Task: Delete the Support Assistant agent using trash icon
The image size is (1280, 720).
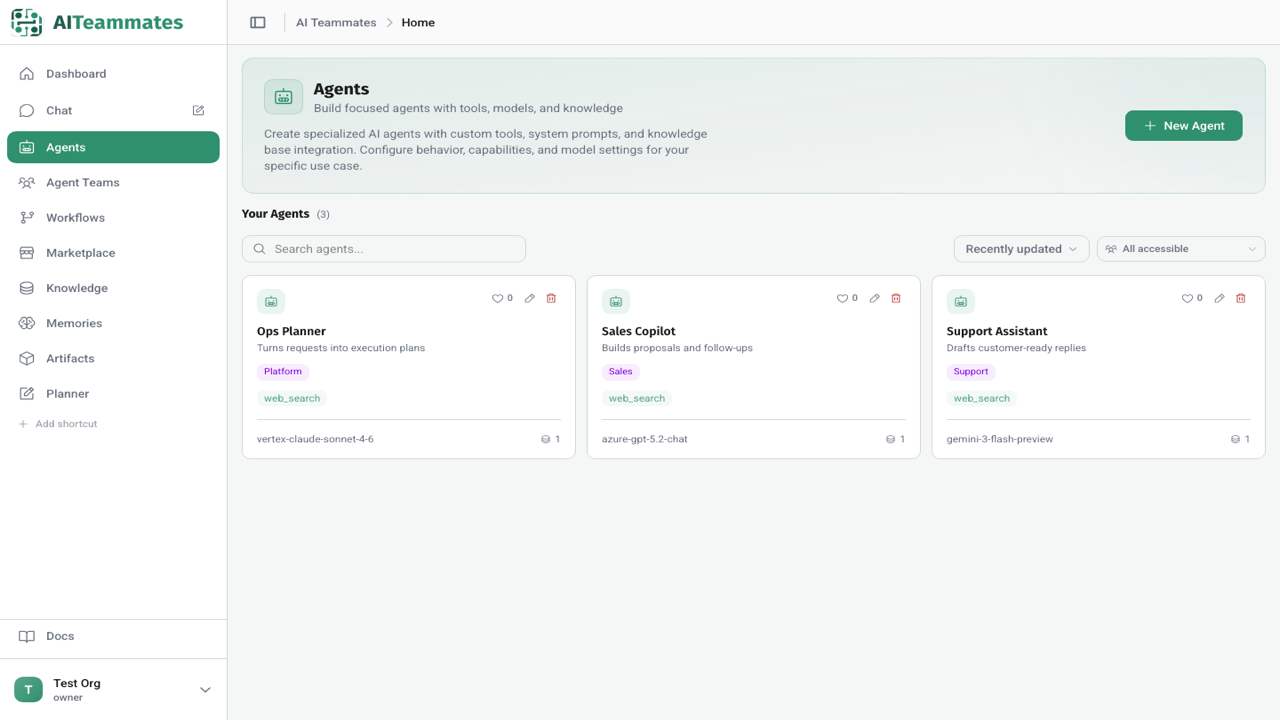Action: 1241,298
